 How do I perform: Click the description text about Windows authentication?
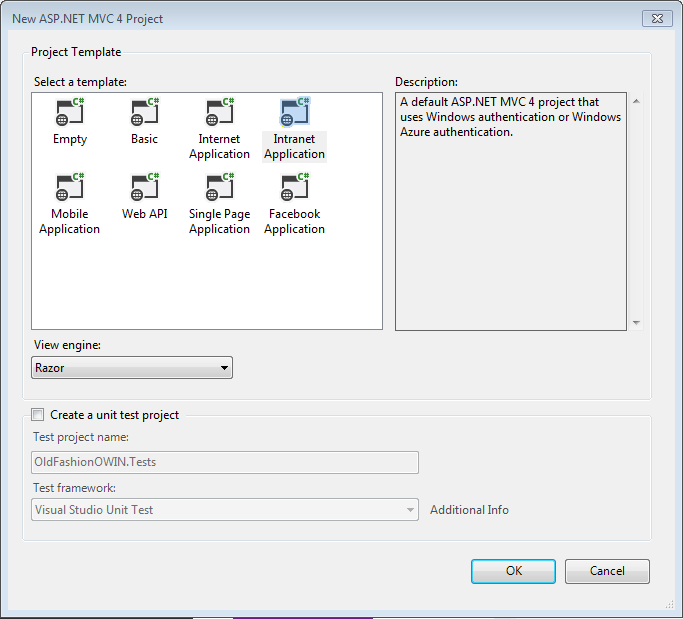coord(511,117)
